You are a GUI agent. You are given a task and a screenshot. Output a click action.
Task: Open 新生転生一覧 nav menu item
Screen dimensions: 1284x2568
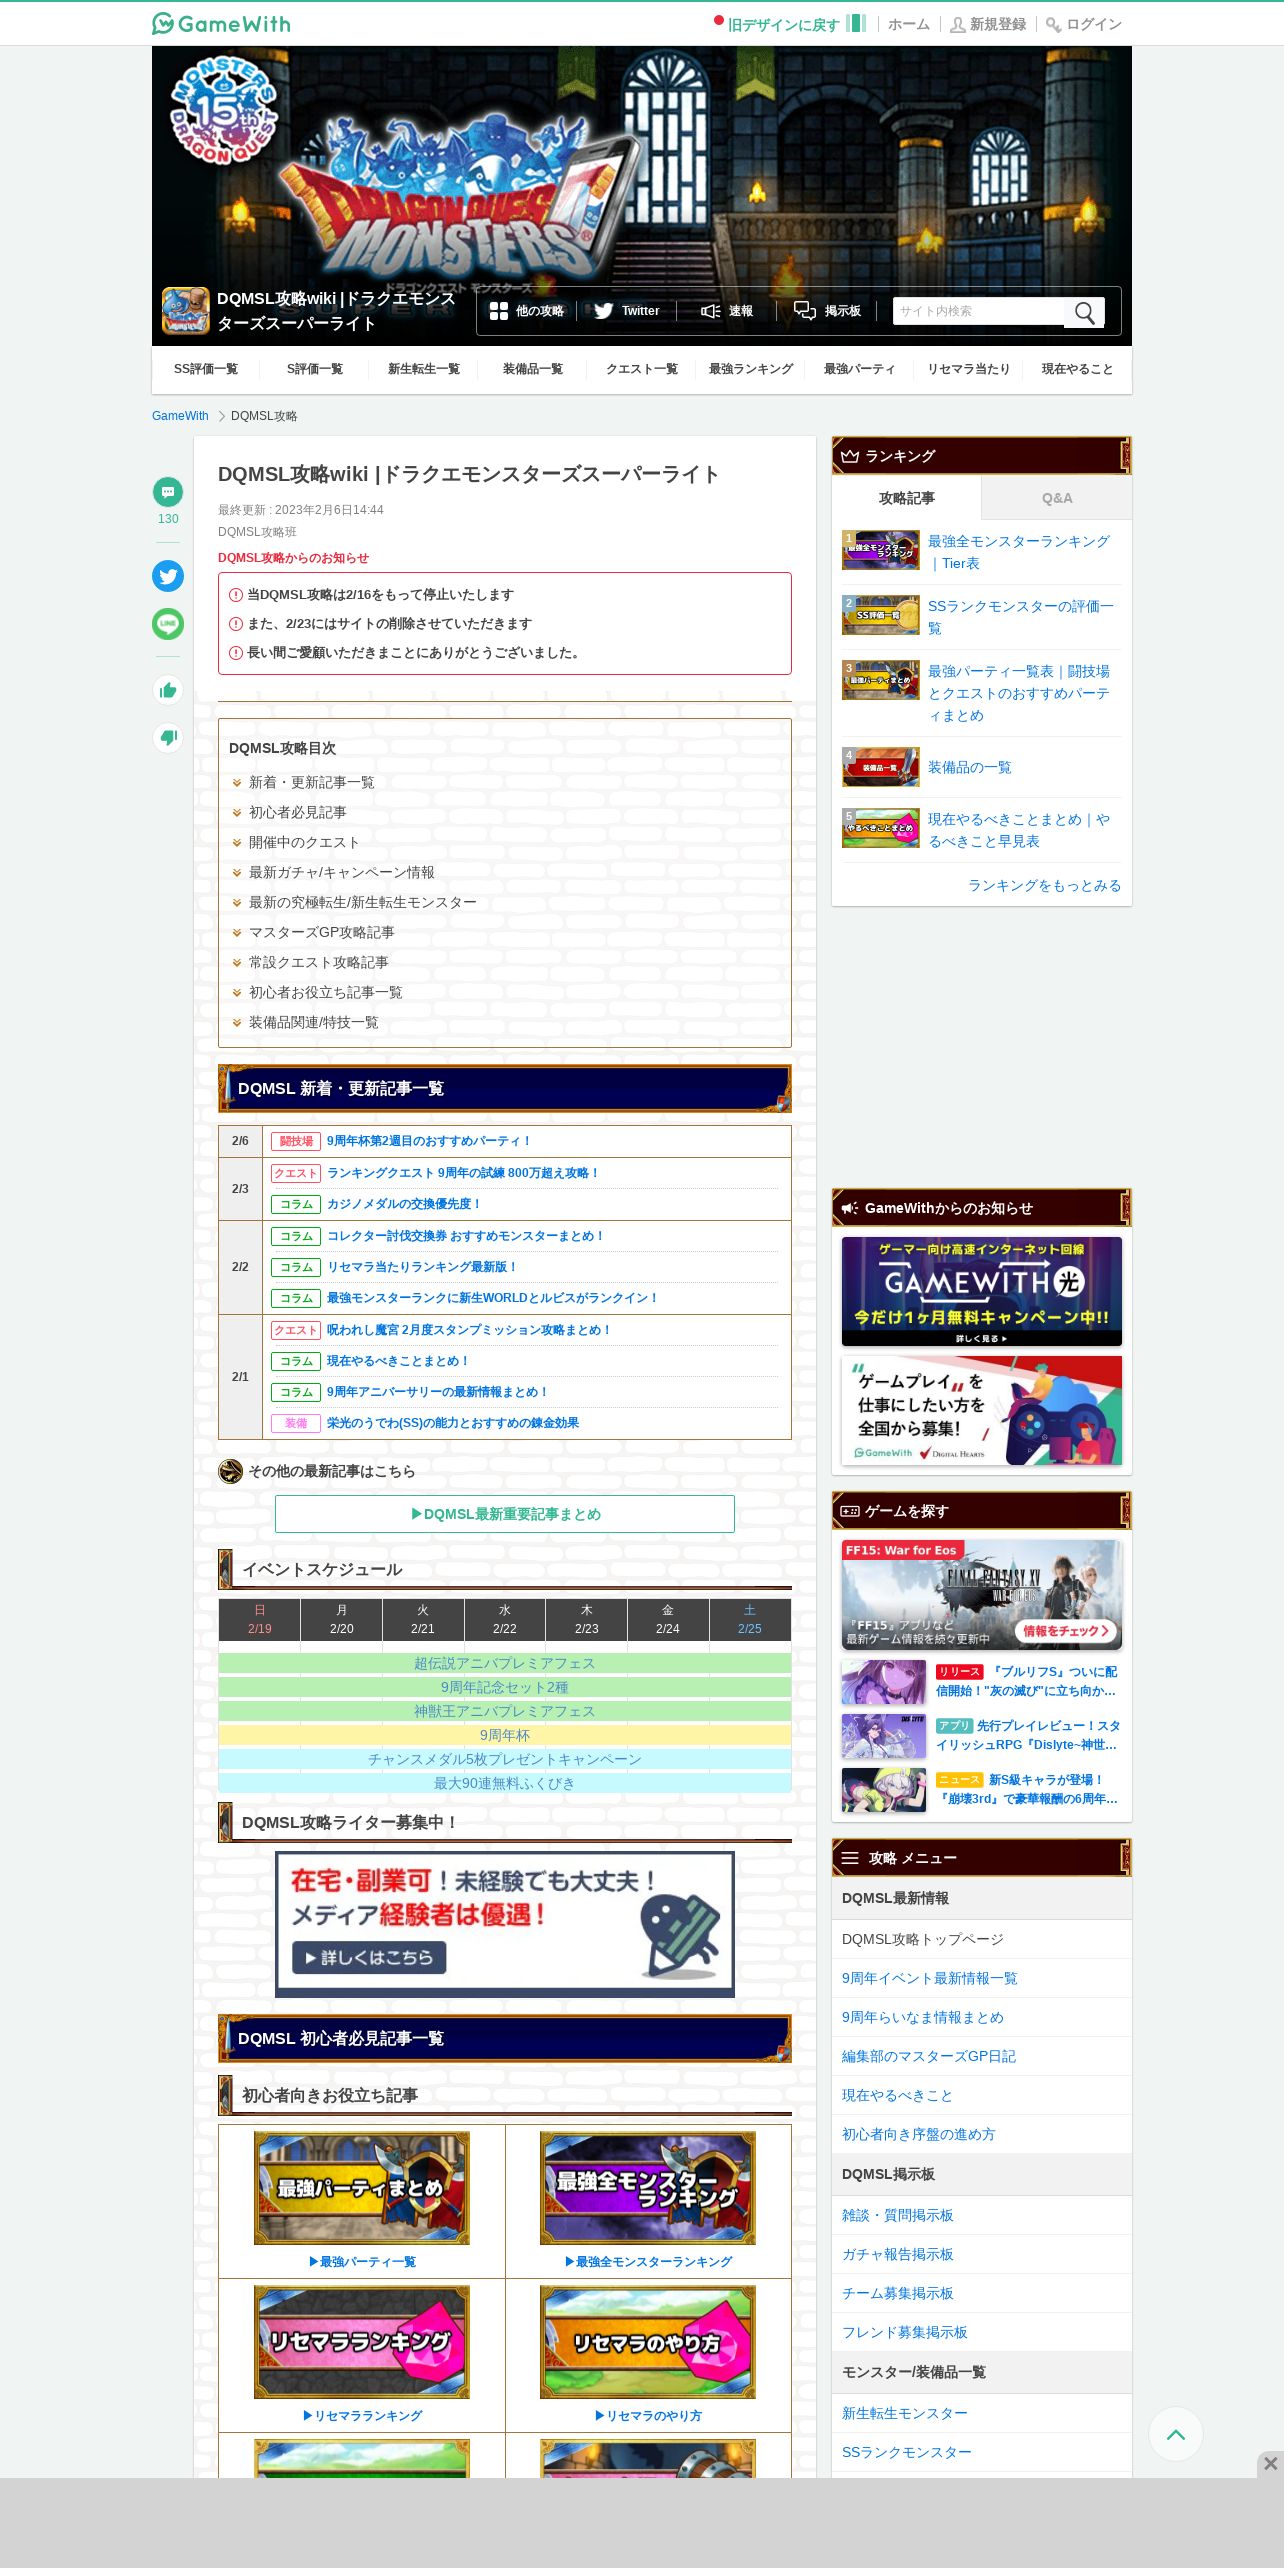[x=424, y=369]
